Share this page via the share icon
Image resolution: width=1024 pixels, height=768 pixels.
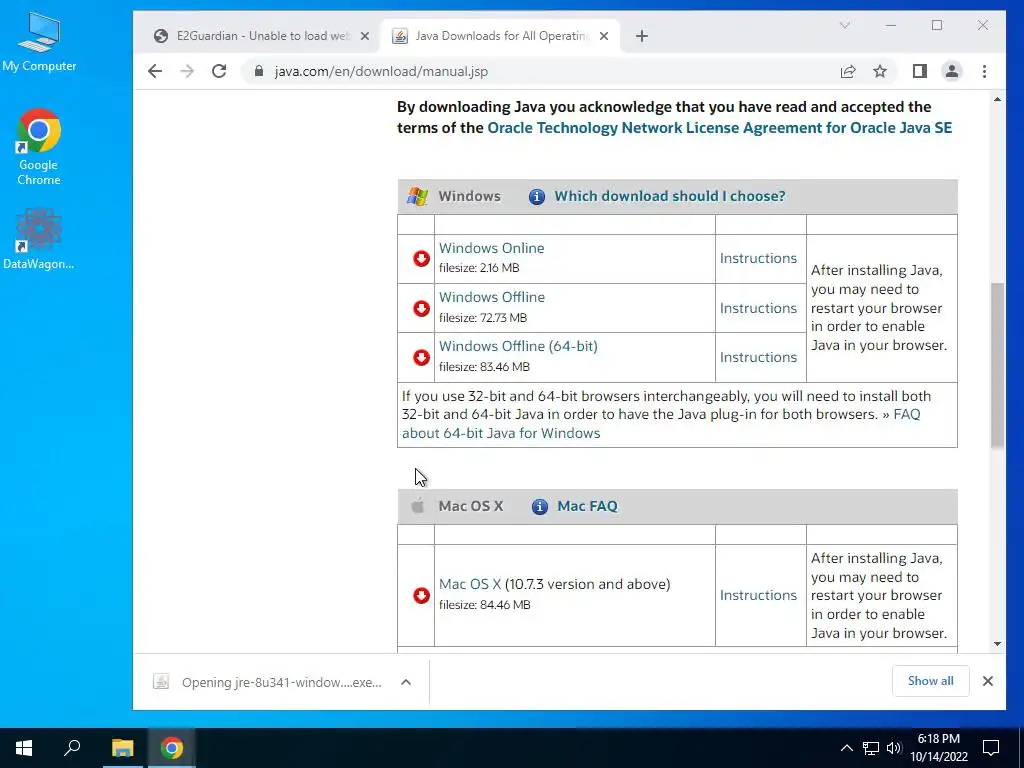tap(848, 71)
